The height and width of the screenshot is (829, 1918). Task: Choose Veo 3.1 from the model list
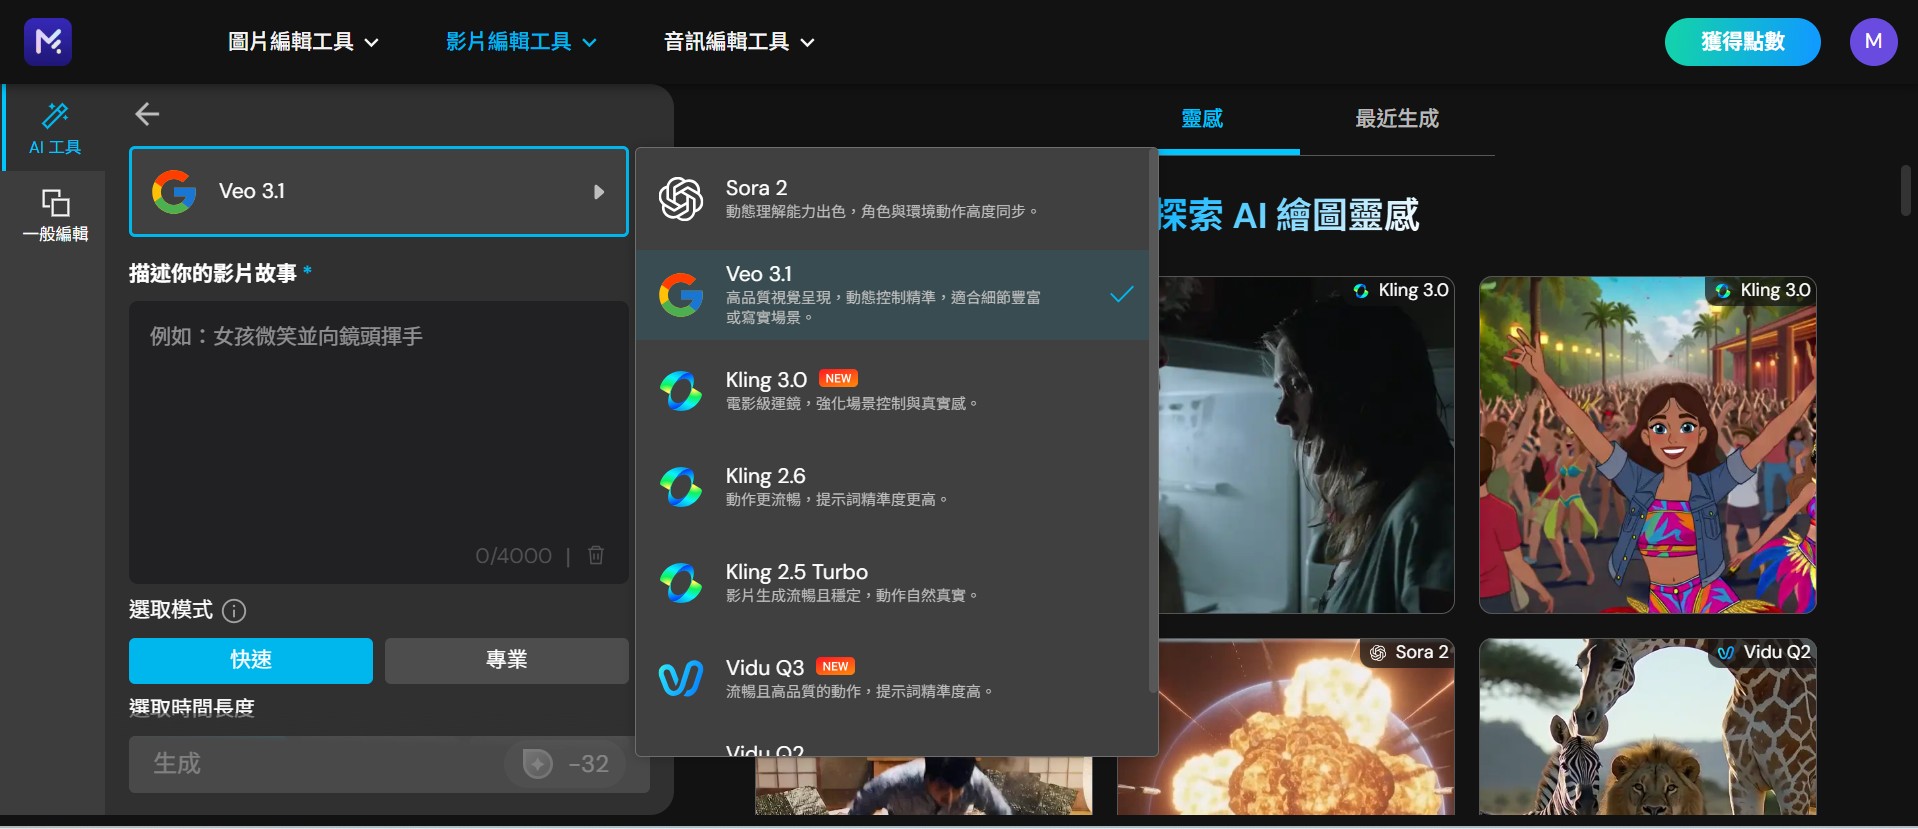click(892, 295)
